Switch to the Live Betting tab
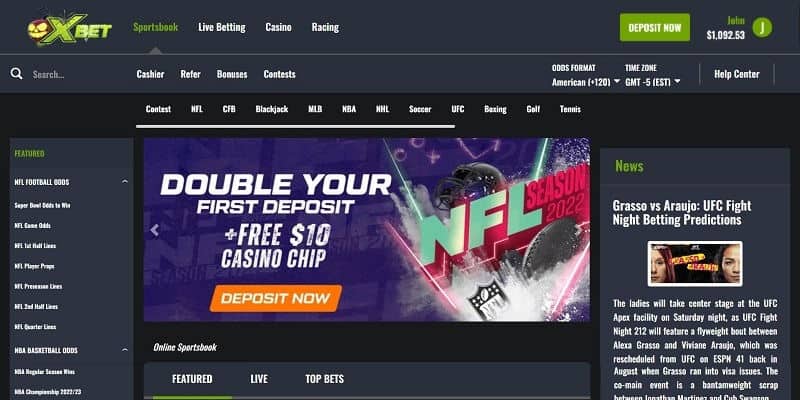Viewport: 800px width, 400px height. pos(221,28)
